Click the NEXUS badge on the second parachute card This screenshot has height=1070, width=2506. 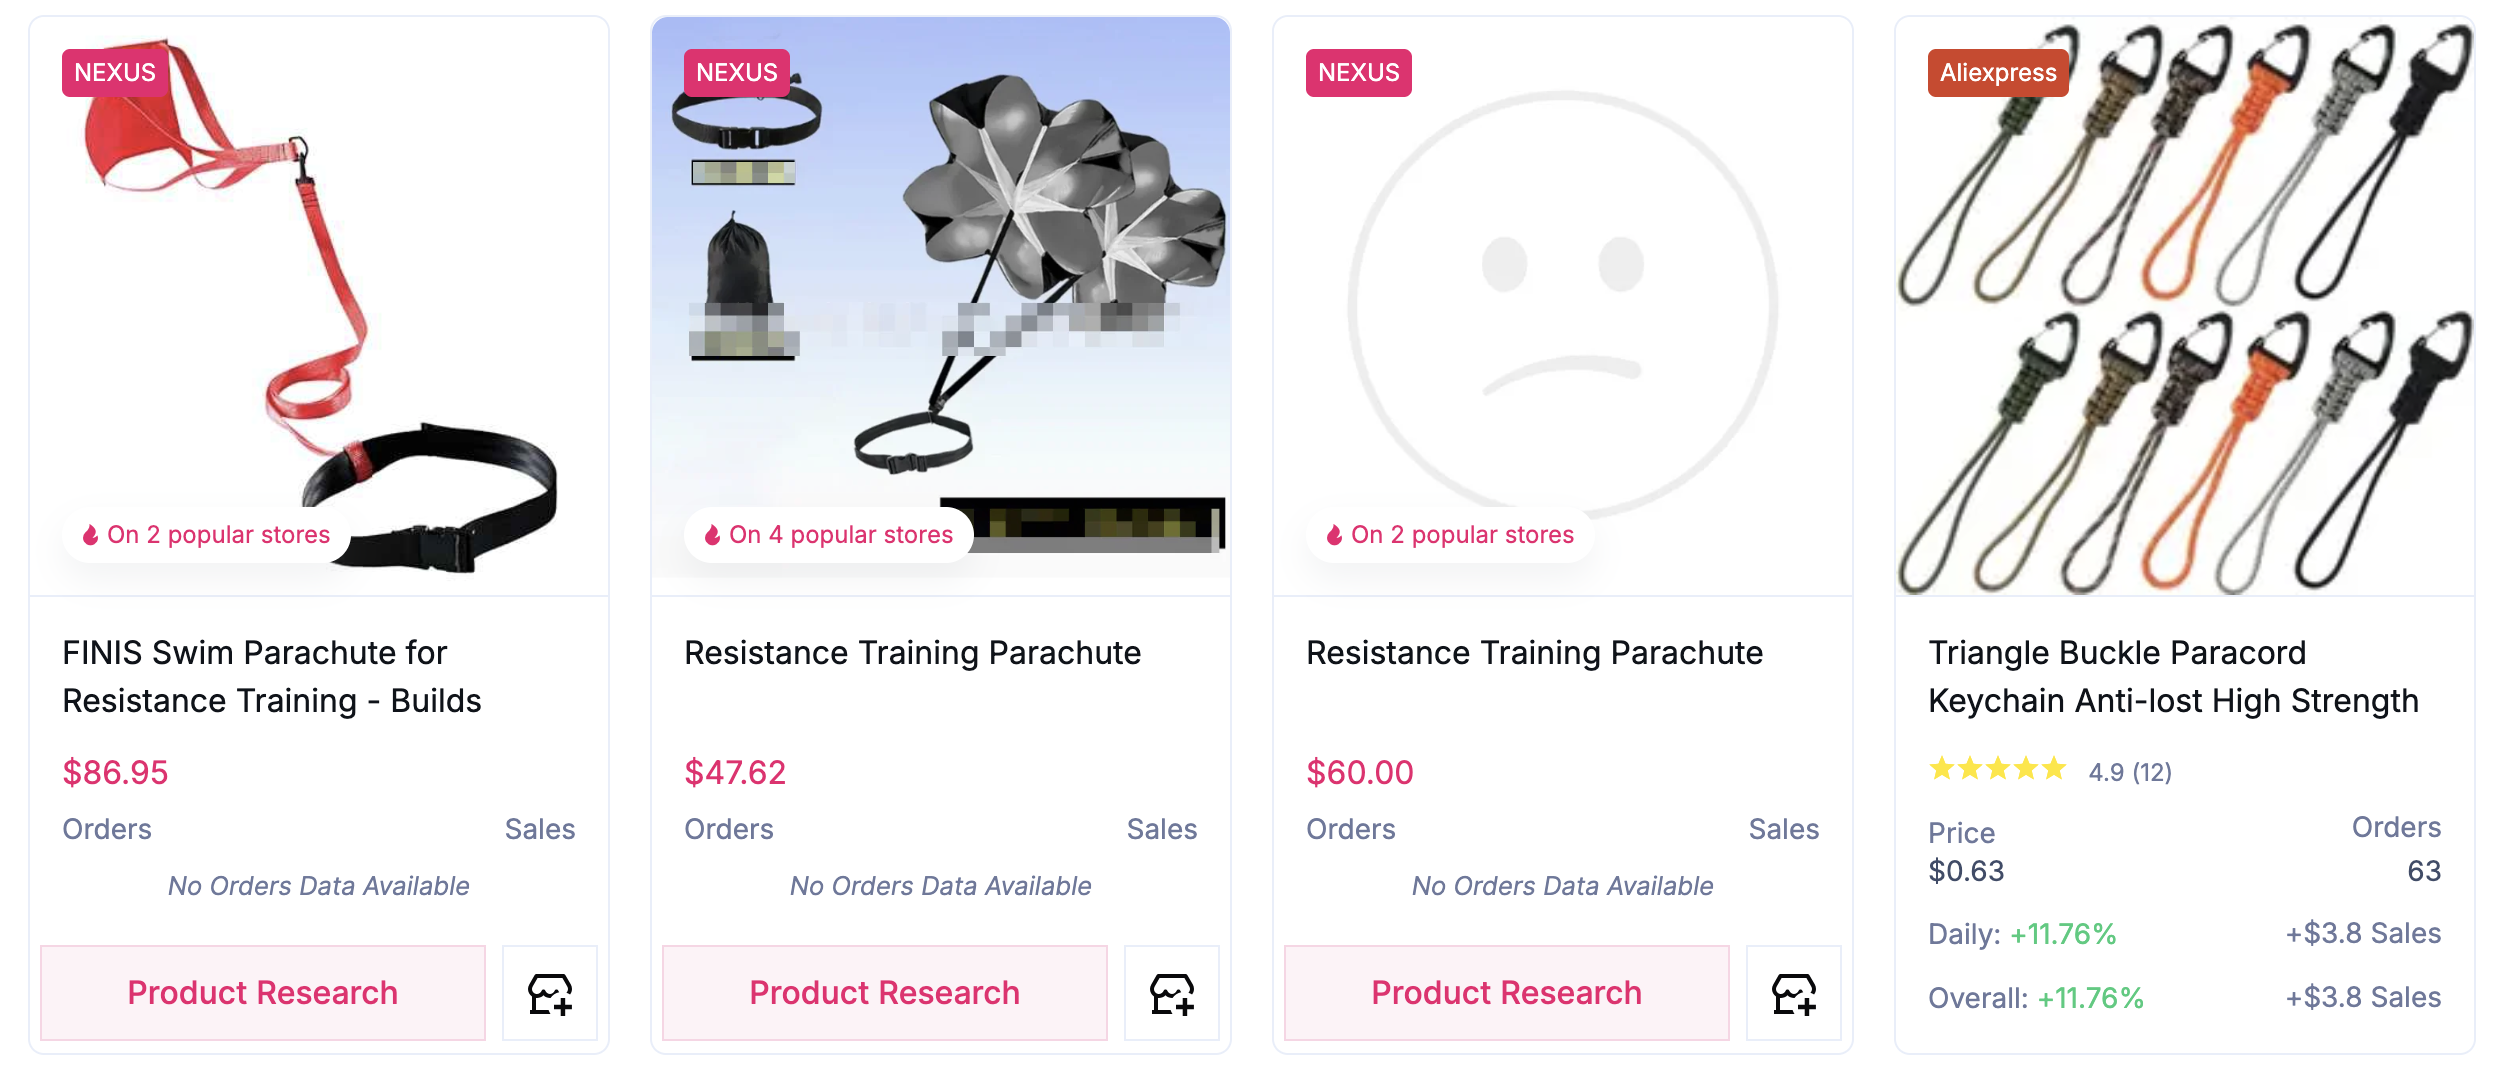735,72
